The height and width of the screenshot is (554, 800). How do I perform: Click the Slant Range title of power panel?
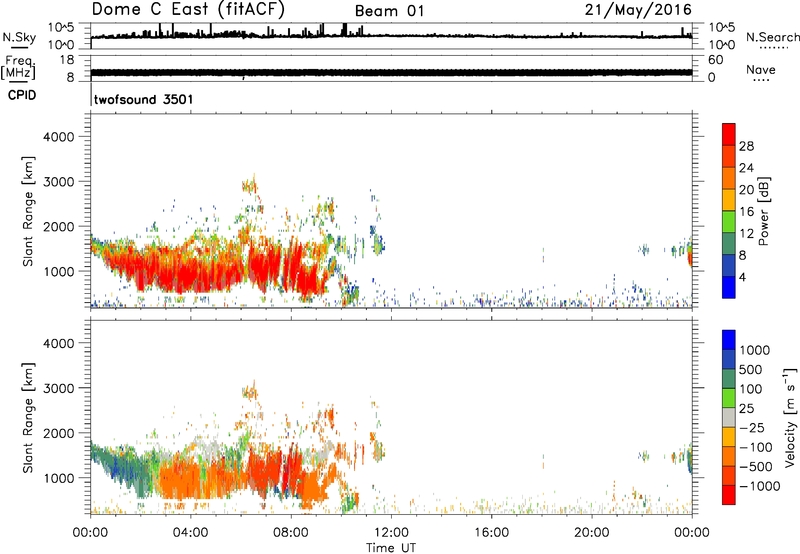(x=28, y=211)
